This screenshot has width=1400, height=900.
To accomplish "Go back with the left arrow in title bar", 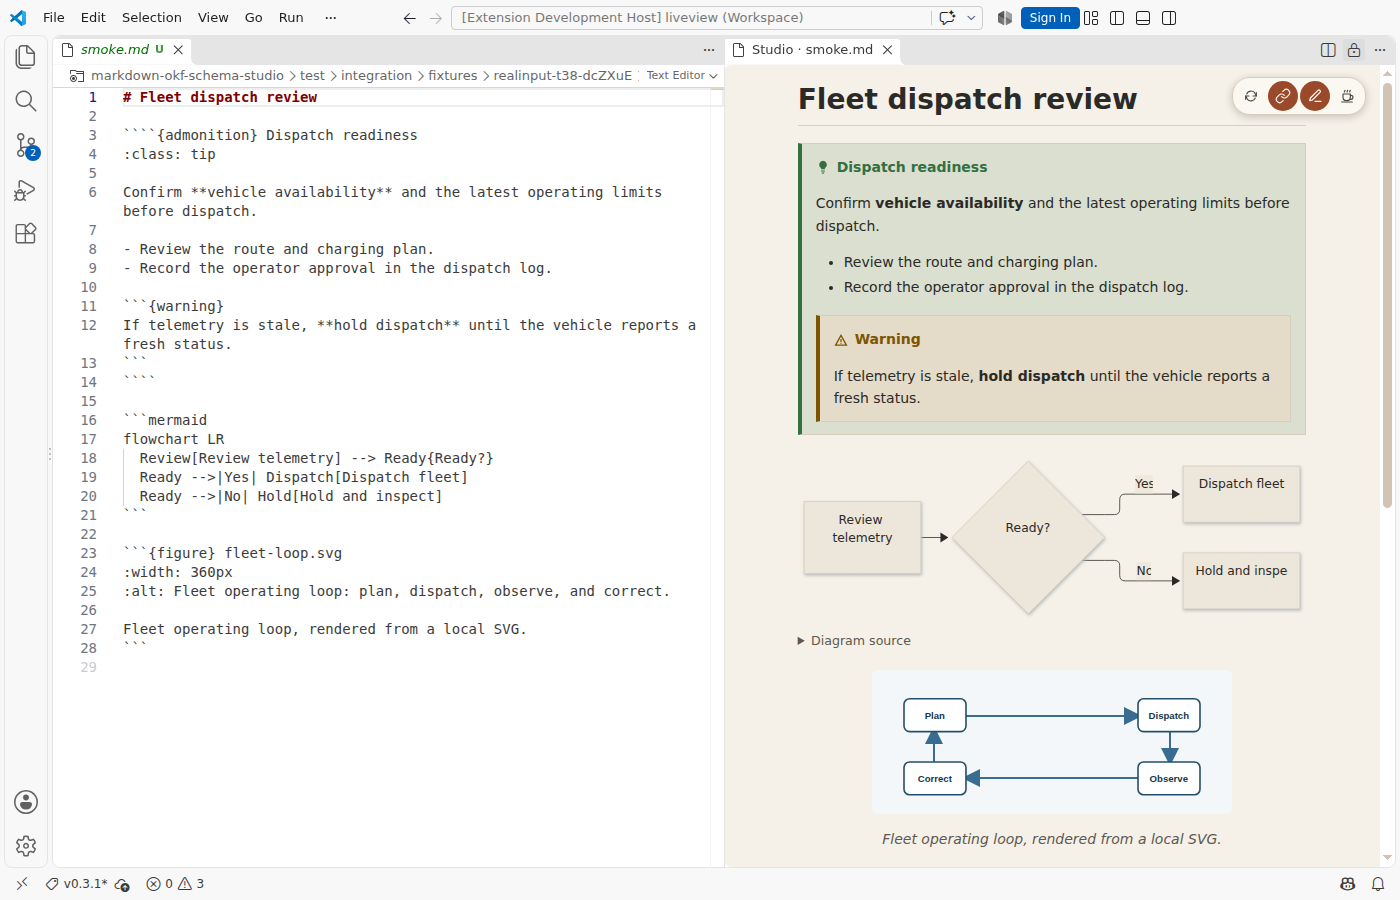I will 409,18.
